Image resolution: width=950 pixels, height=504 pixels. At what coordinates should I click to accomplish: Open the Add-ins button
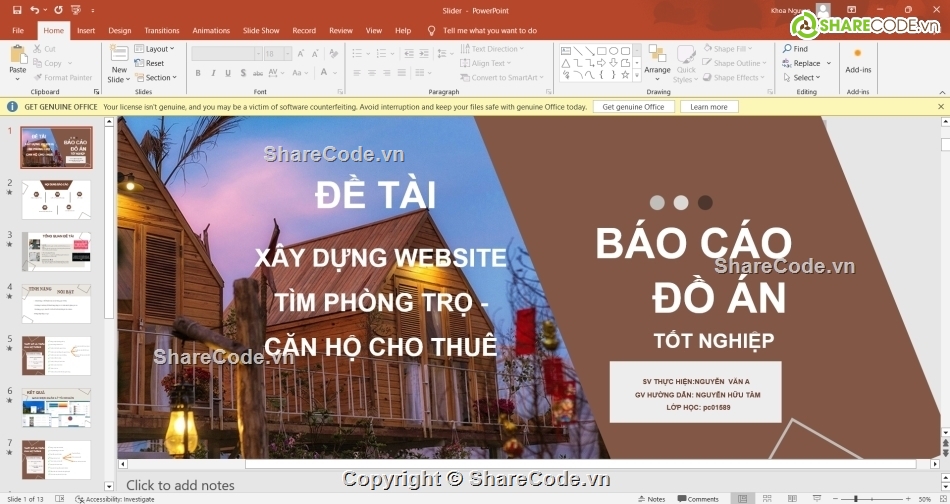pyautogui.click(x=858, y=61)
